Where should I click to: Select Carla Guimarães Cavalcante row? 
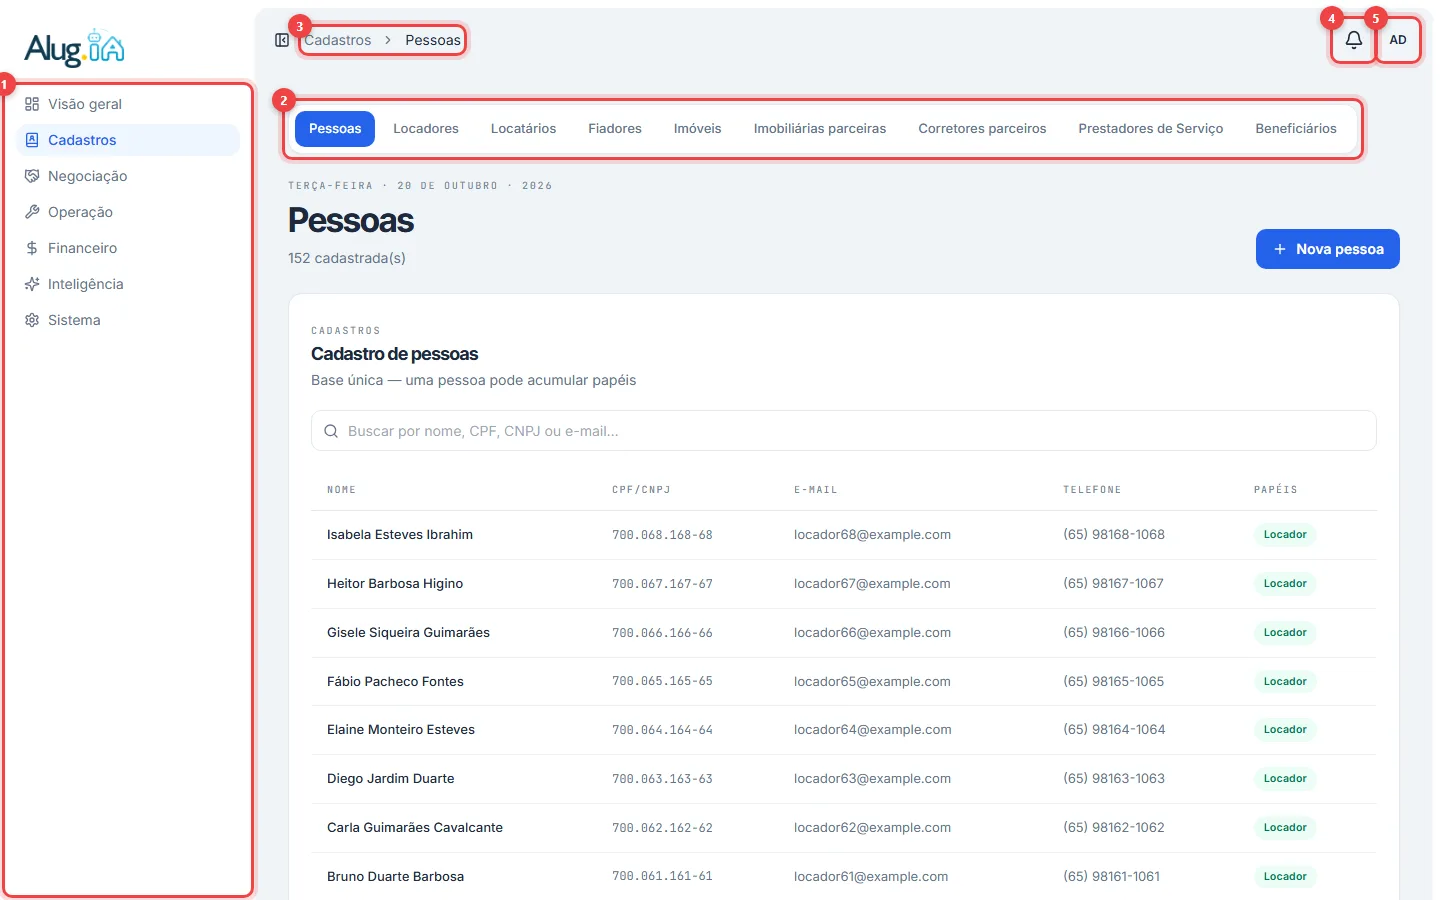844,828
